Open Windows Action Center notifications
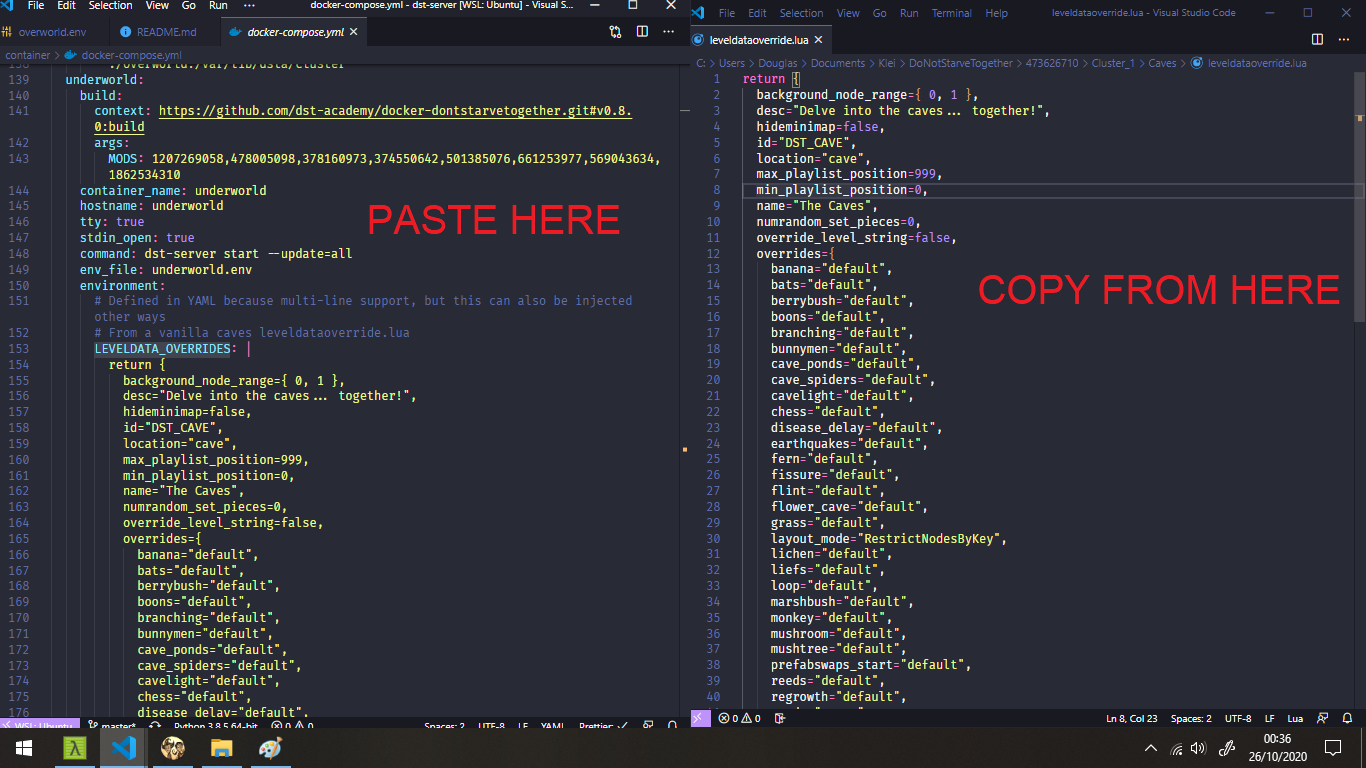 point(1332,748)
